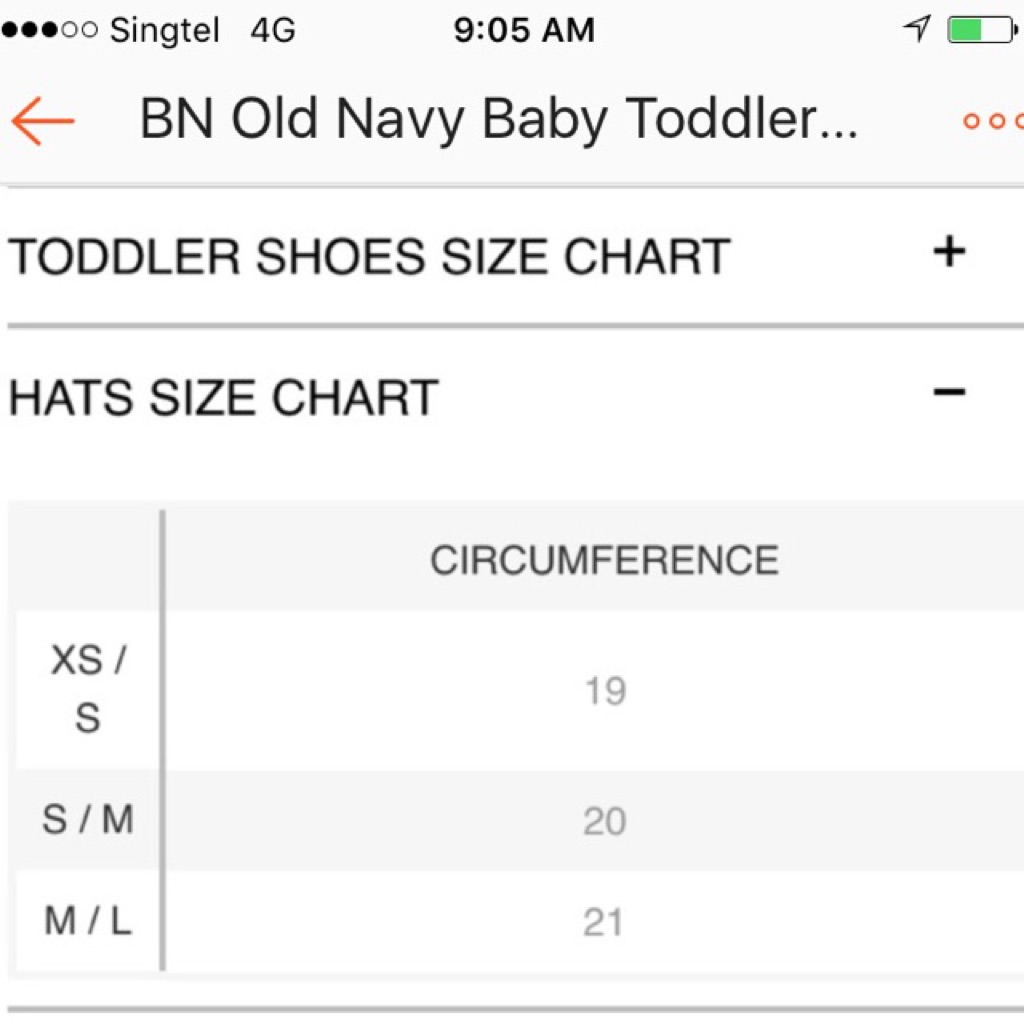Select the listing title BN Old Navy Baby Toddler
Screen dimensions: 1024x1024
[499, 120]
